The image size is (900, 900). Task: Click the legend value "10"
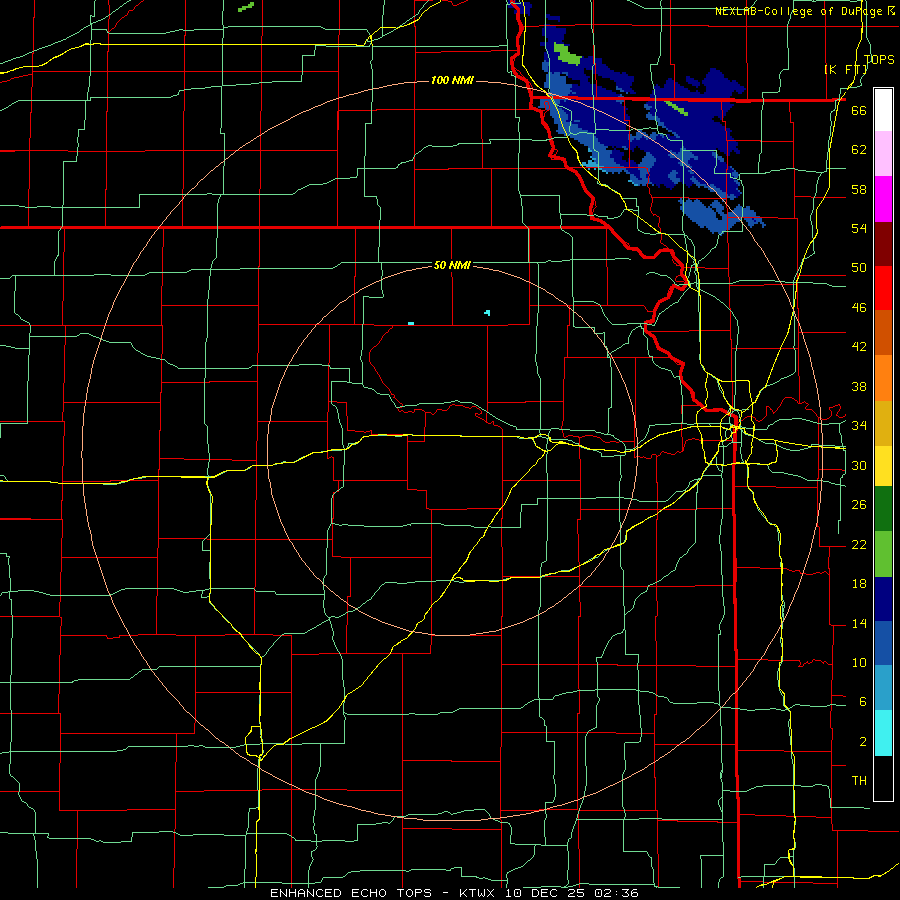click(859, 662)
